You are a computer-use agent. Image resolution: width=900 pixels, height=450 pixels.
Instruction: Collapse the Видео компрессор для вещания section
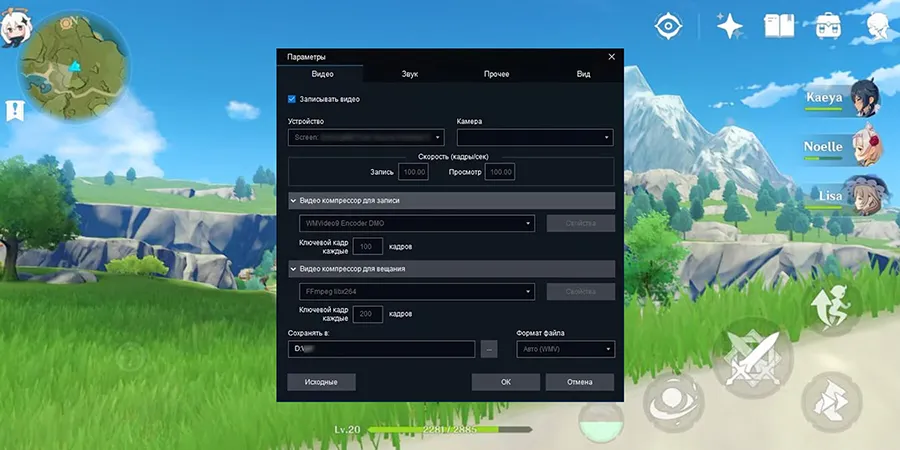click(294, 269)
